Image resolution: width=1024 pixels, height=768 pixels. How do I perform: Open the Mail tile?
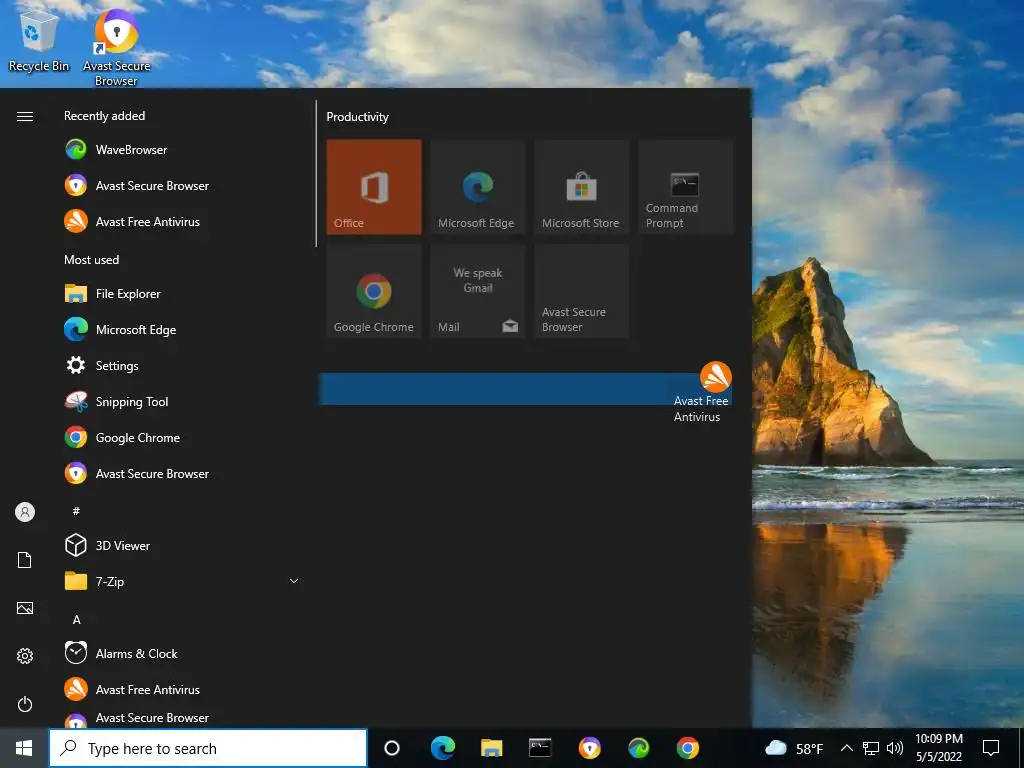pos(478,291)
